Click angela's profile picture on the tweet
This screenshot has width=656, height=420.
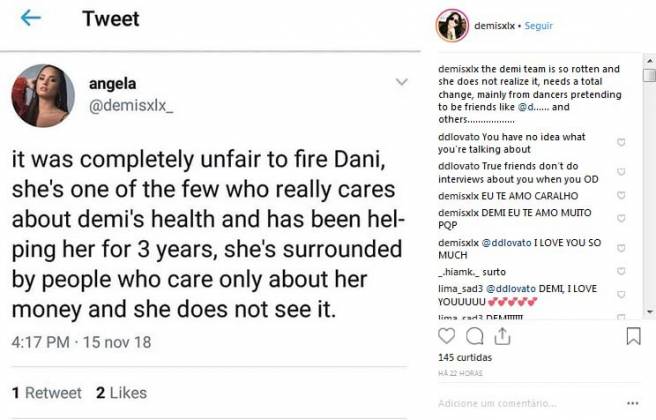pyautogui.click(x=41, y=102)
